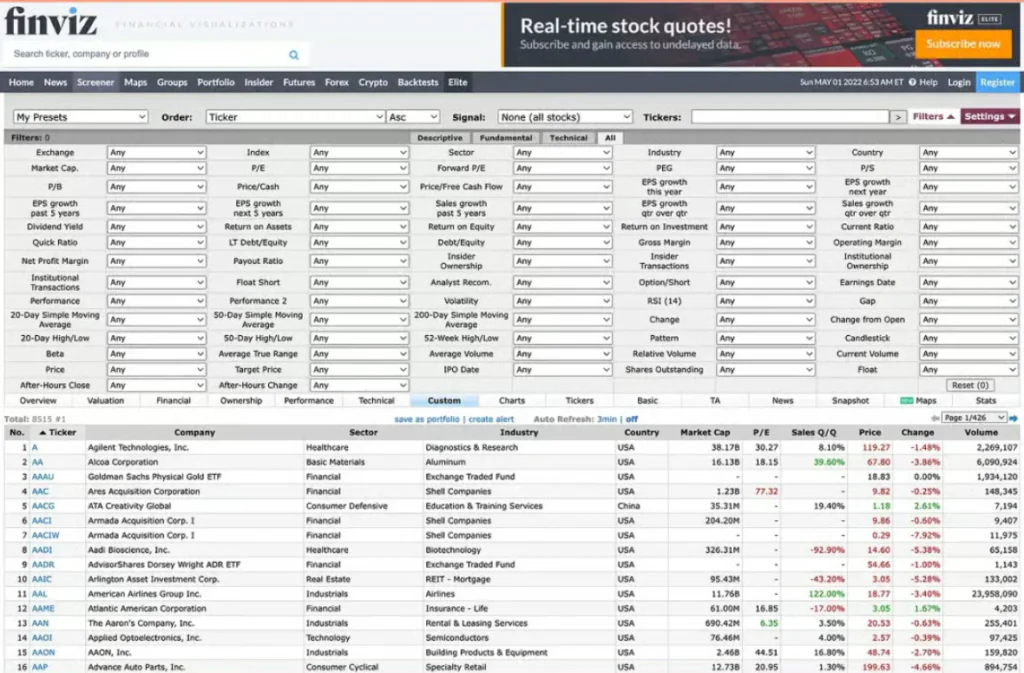
Task: Click Agilent Technologies, Inc. company cell
Action: coord(138,447)
